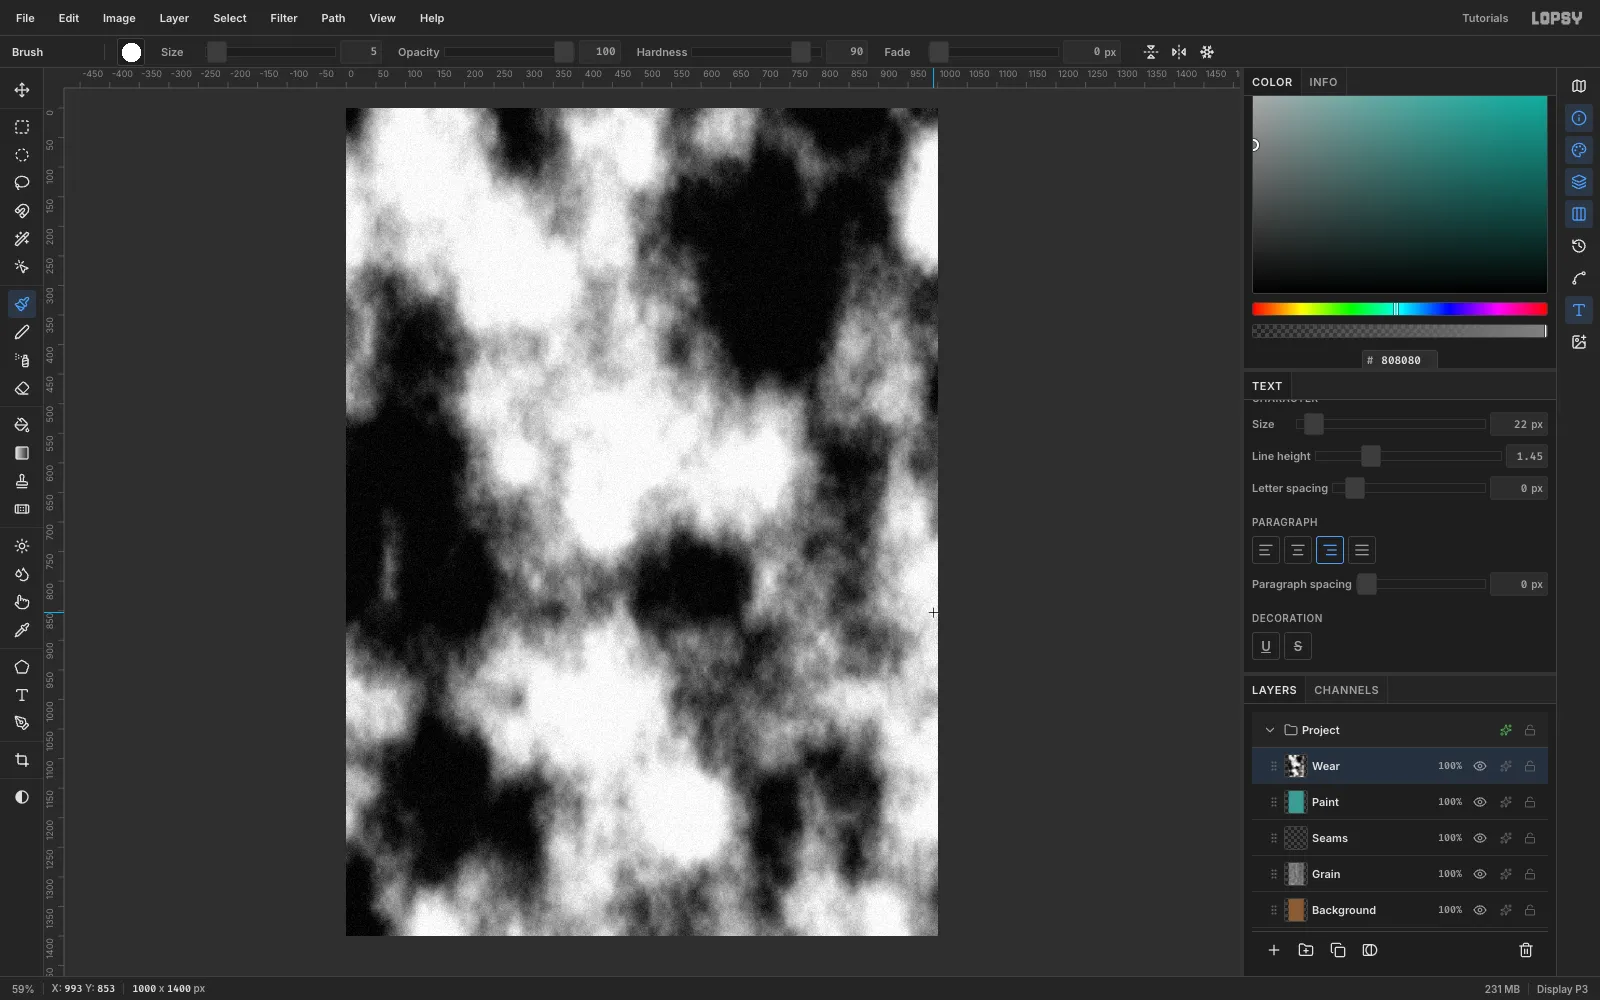Image resolution: width=1600 pixels, height=1000 pixels.
Task: Select the Eraser tool
Action: 22,388
